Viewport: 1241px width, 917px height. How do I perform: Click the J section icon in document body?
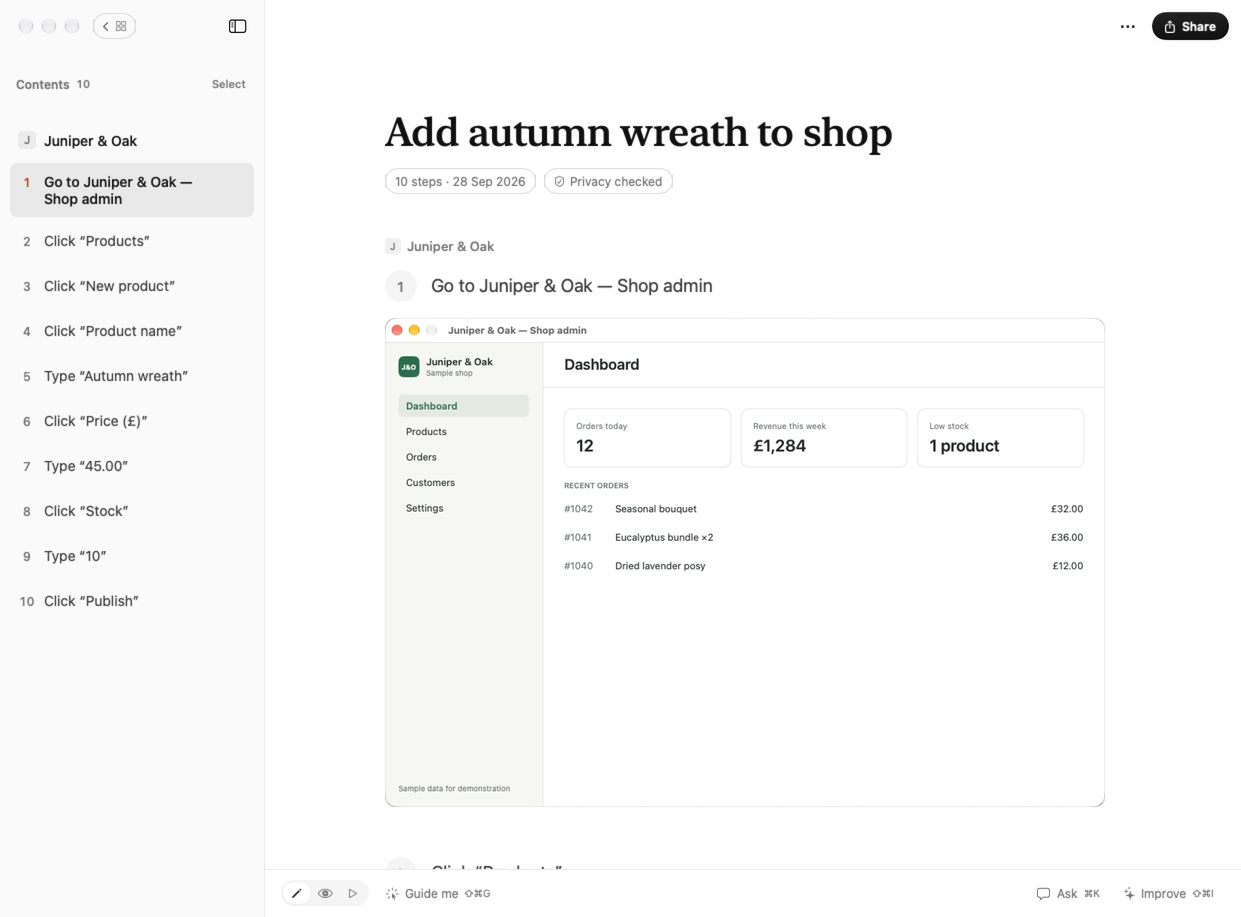393,246
